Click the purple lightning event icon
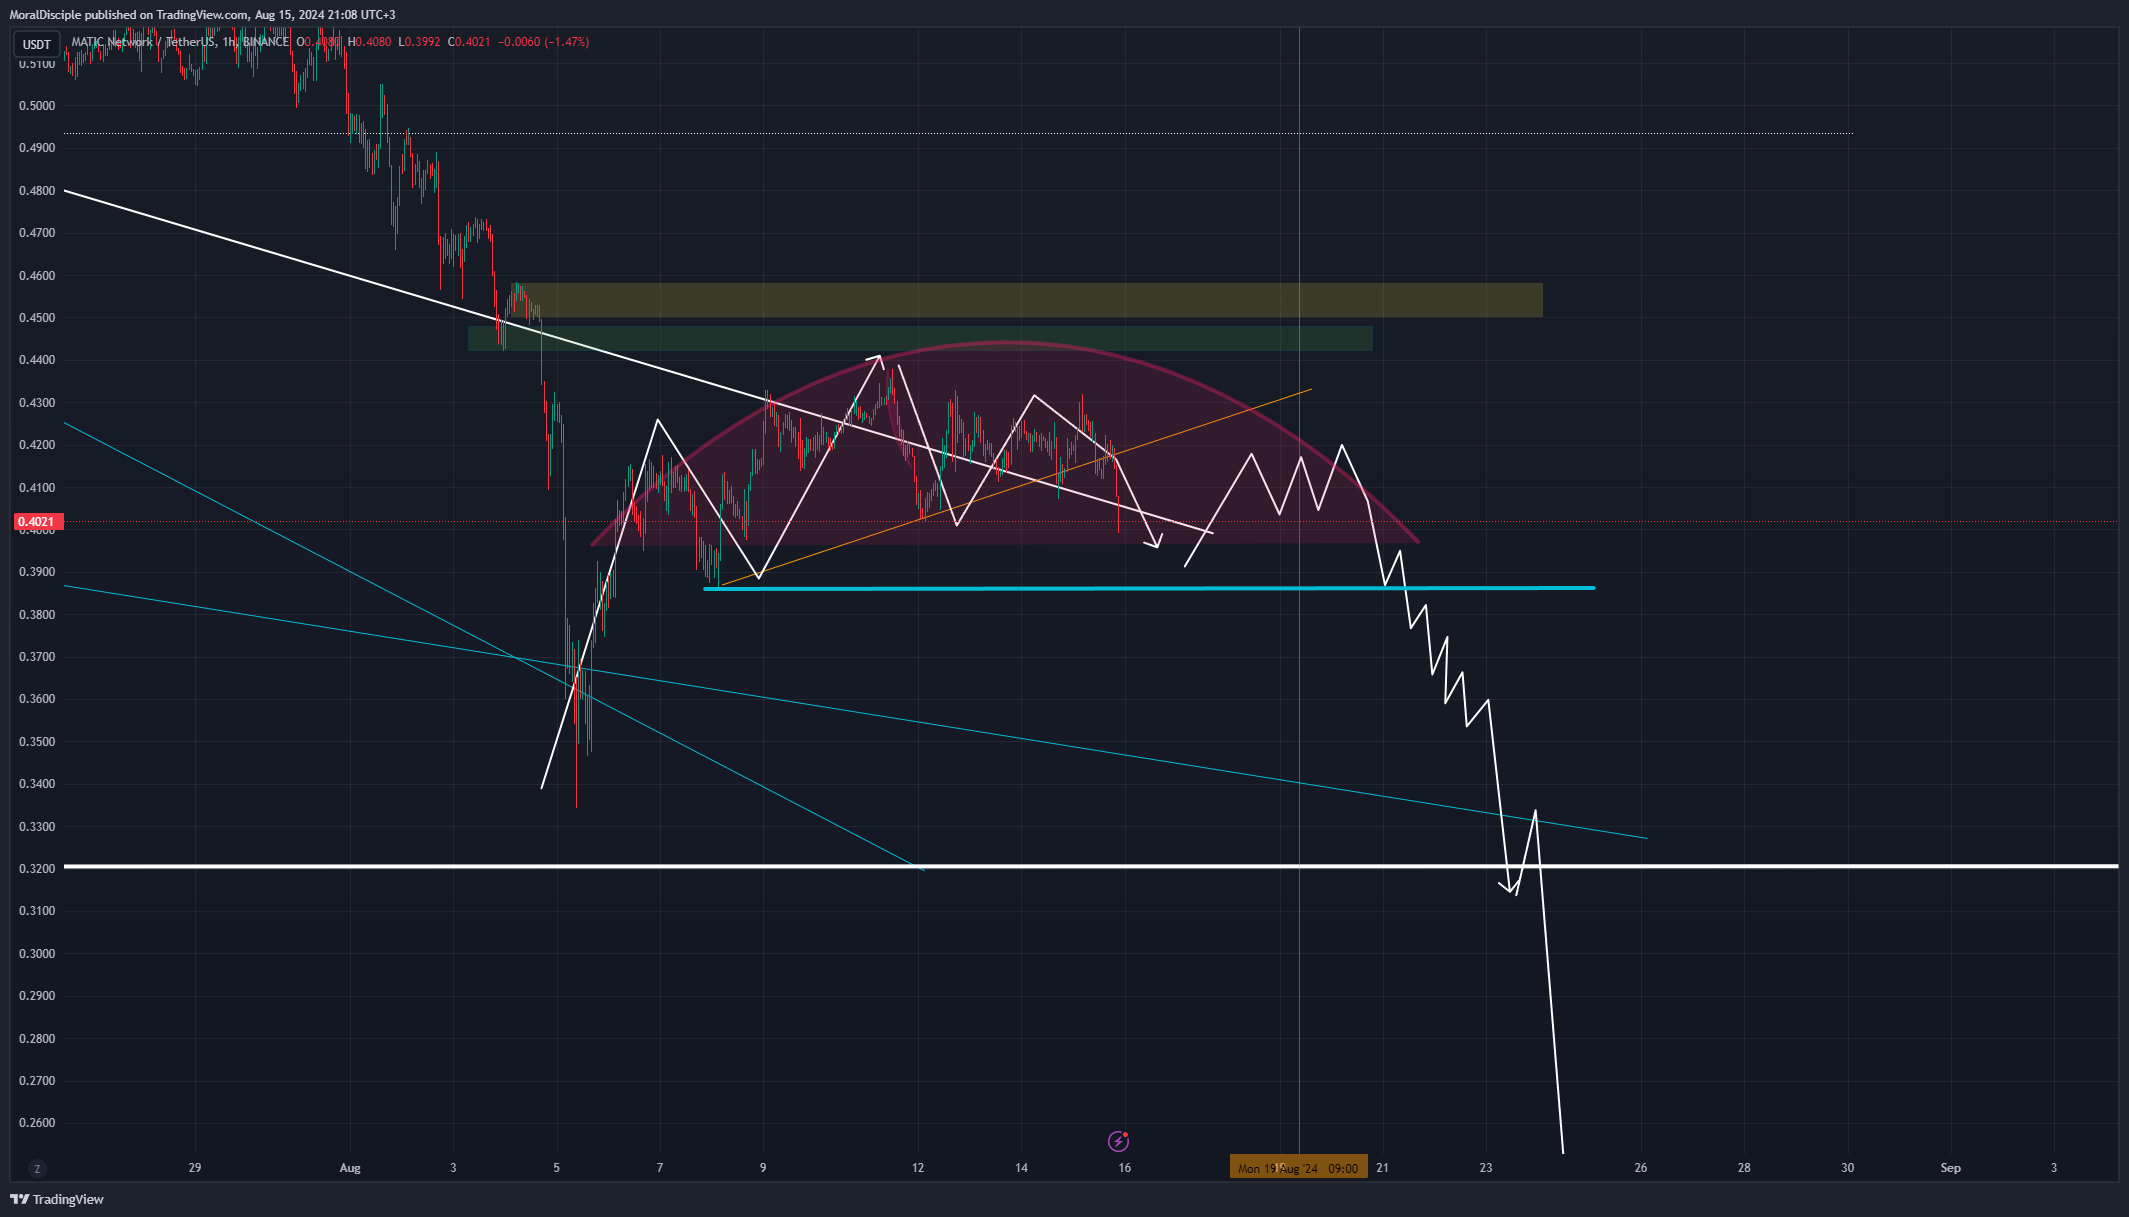 [1119, 1141]
